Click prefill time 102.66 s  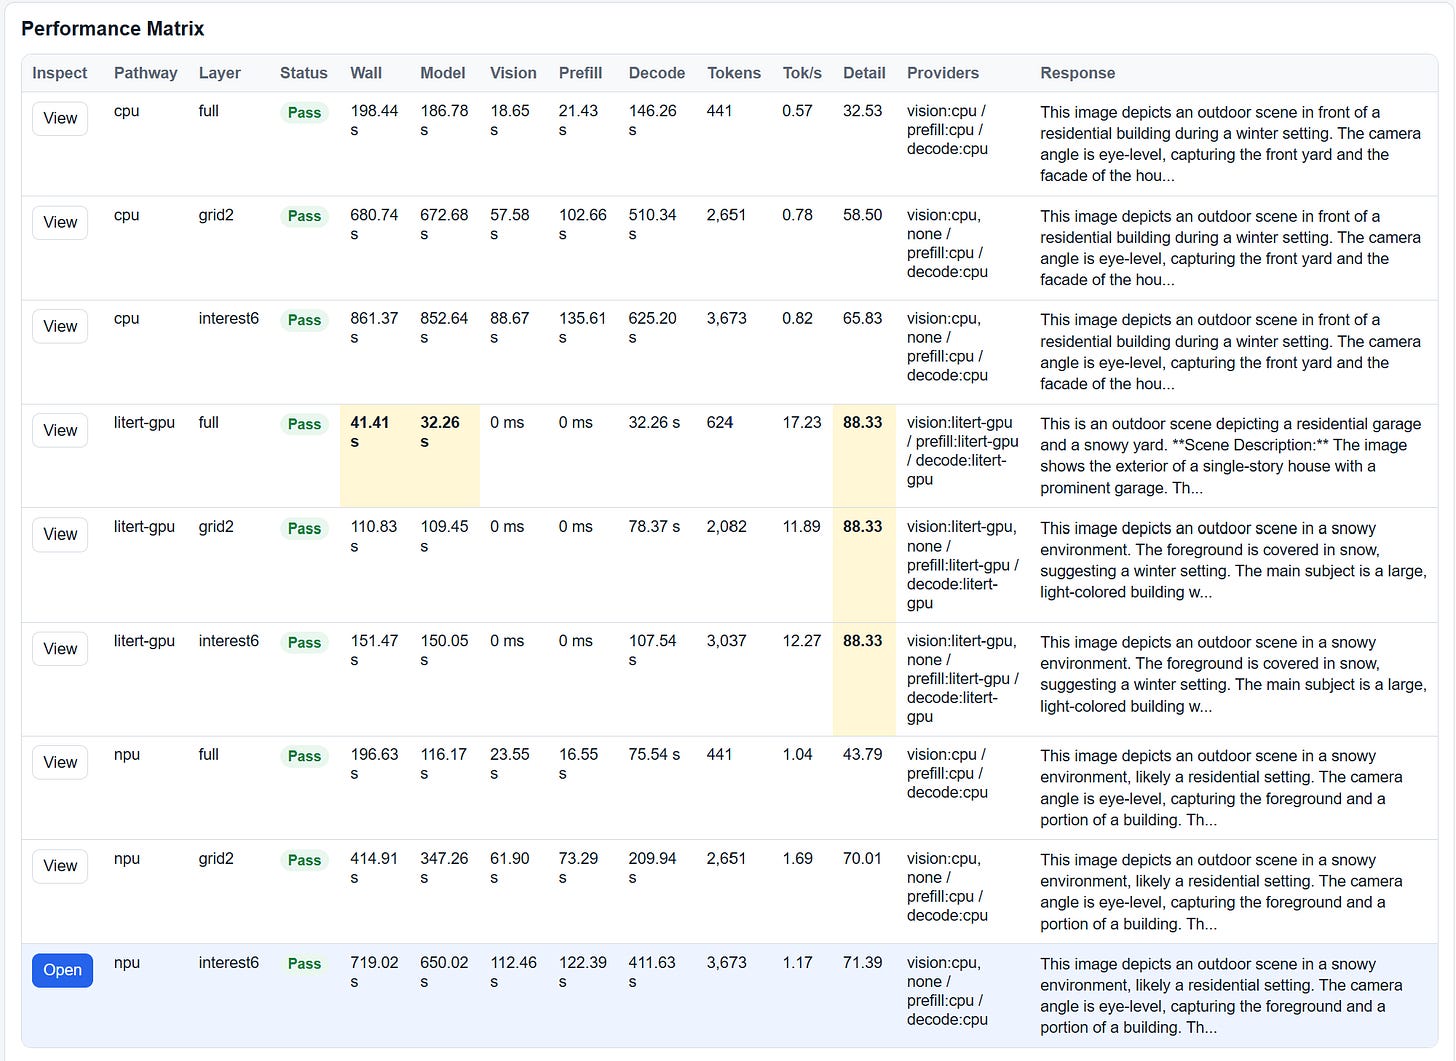coord(582,224)
